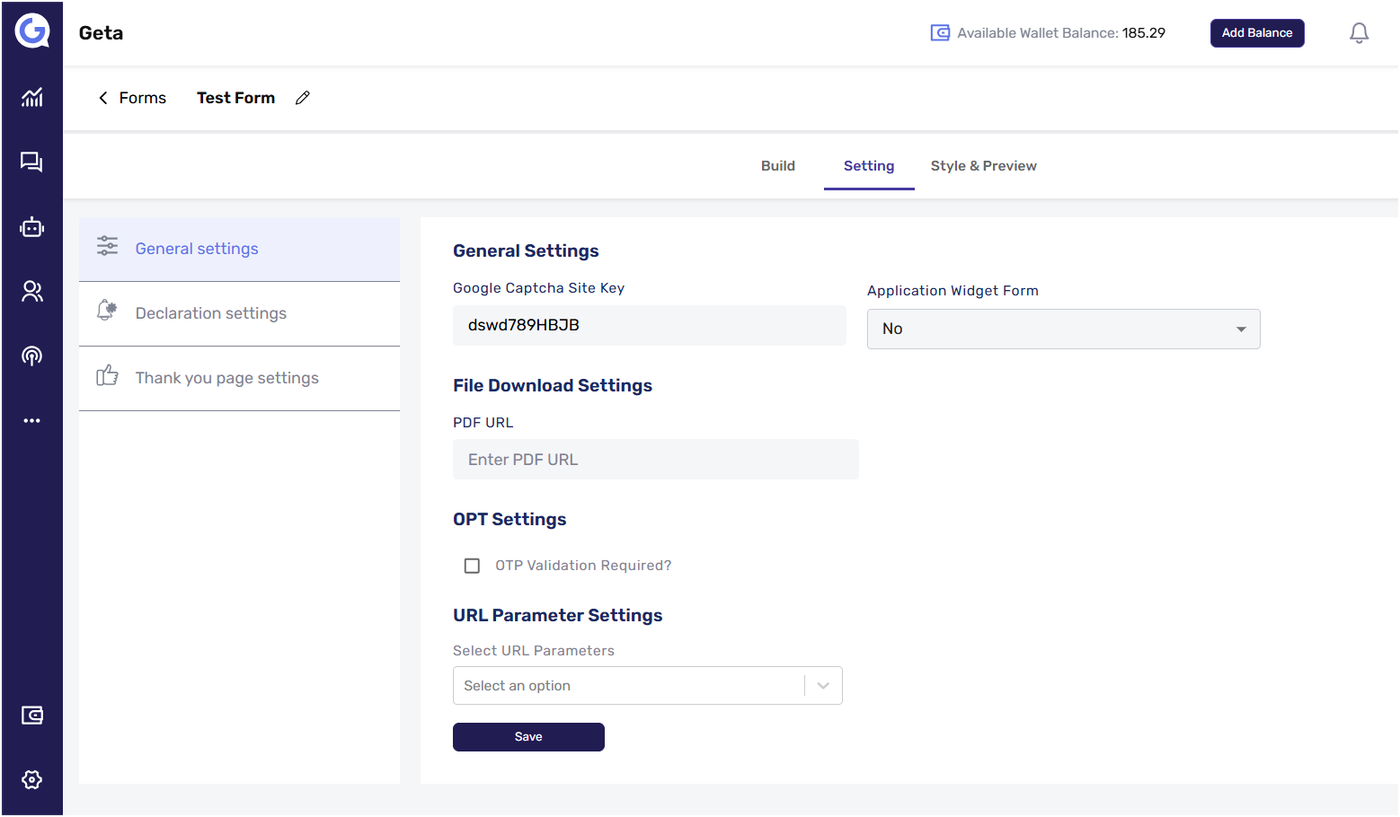The width and height of the screenshot is (1400, 817).
Task: Click the three-dots more sidebar icon
Action: point(31,421)
